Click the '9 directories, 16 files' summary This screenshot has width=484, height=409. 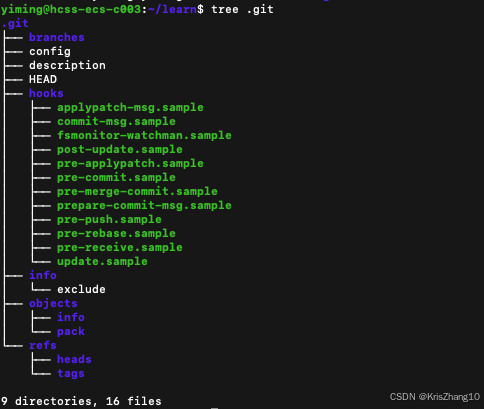tap(81, 401)
